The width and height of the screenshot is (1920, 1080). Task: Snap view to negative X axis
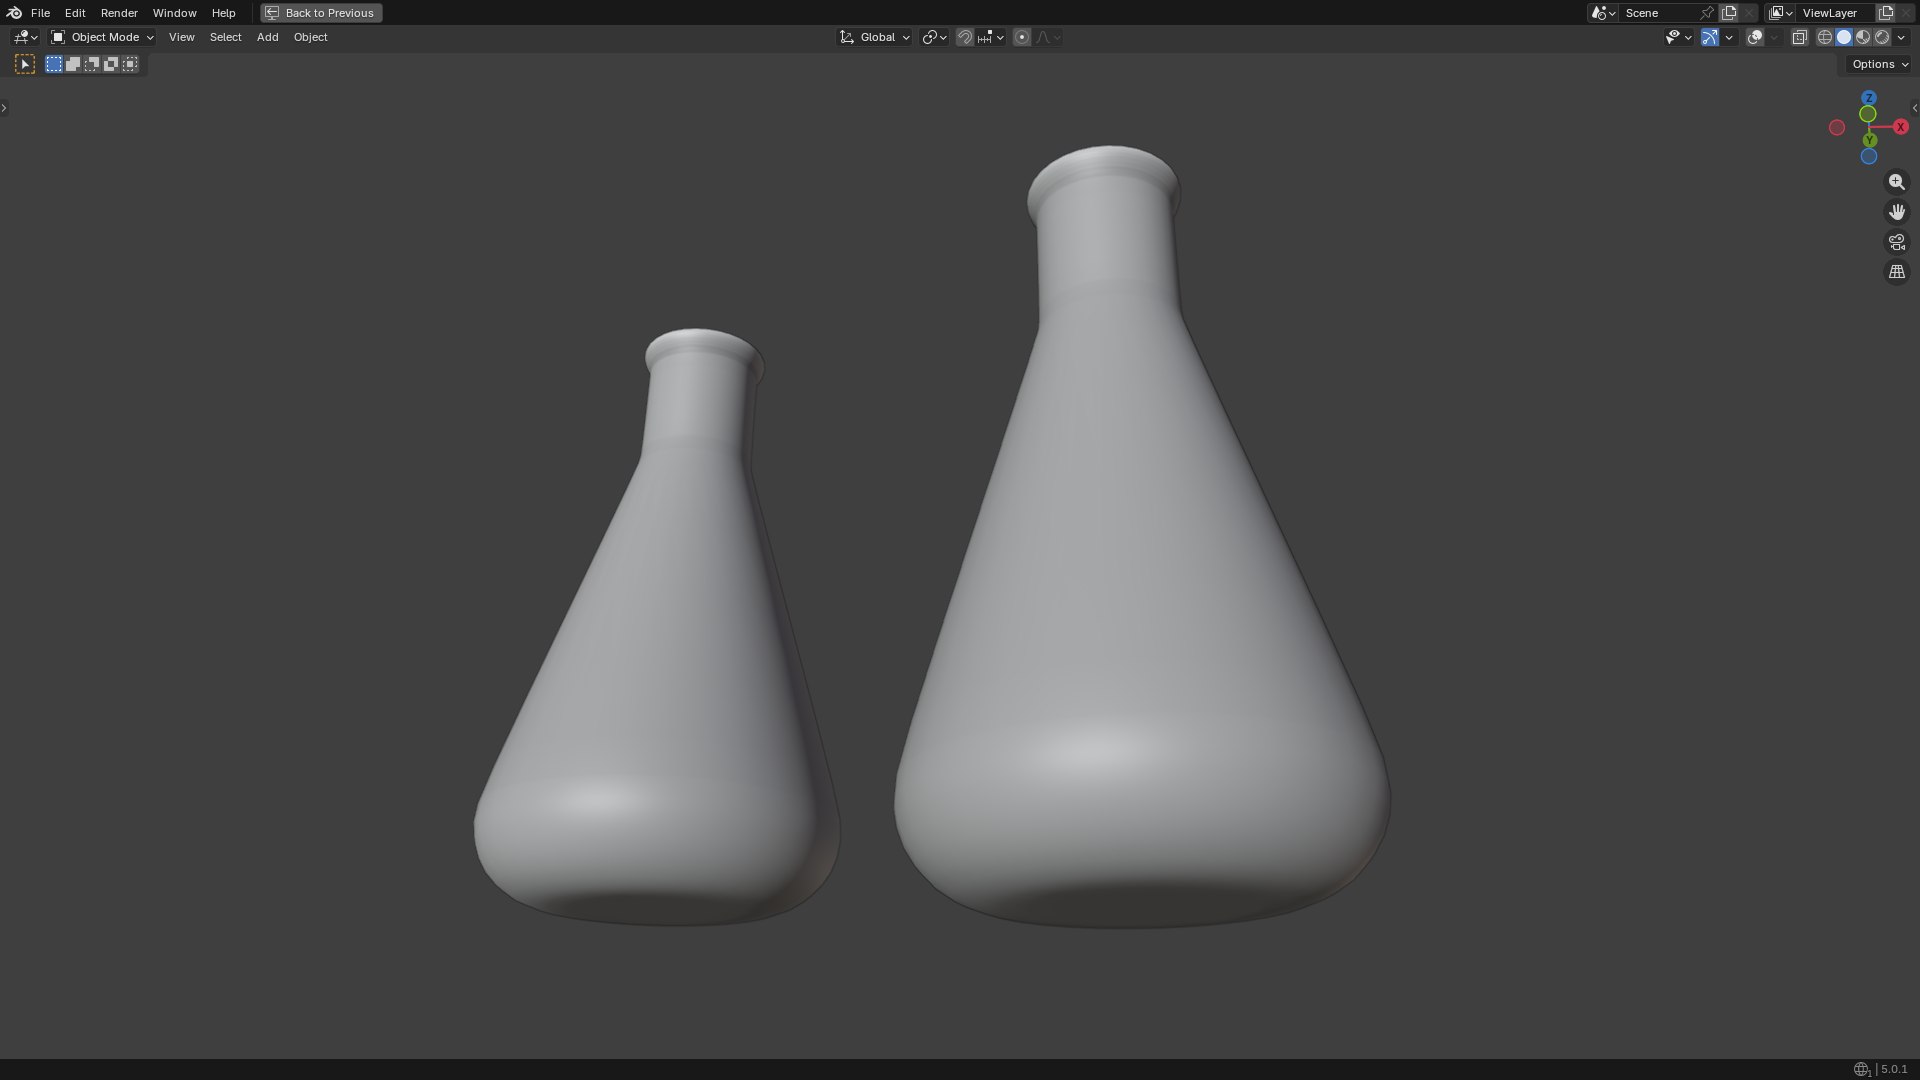coord(1837,127)
